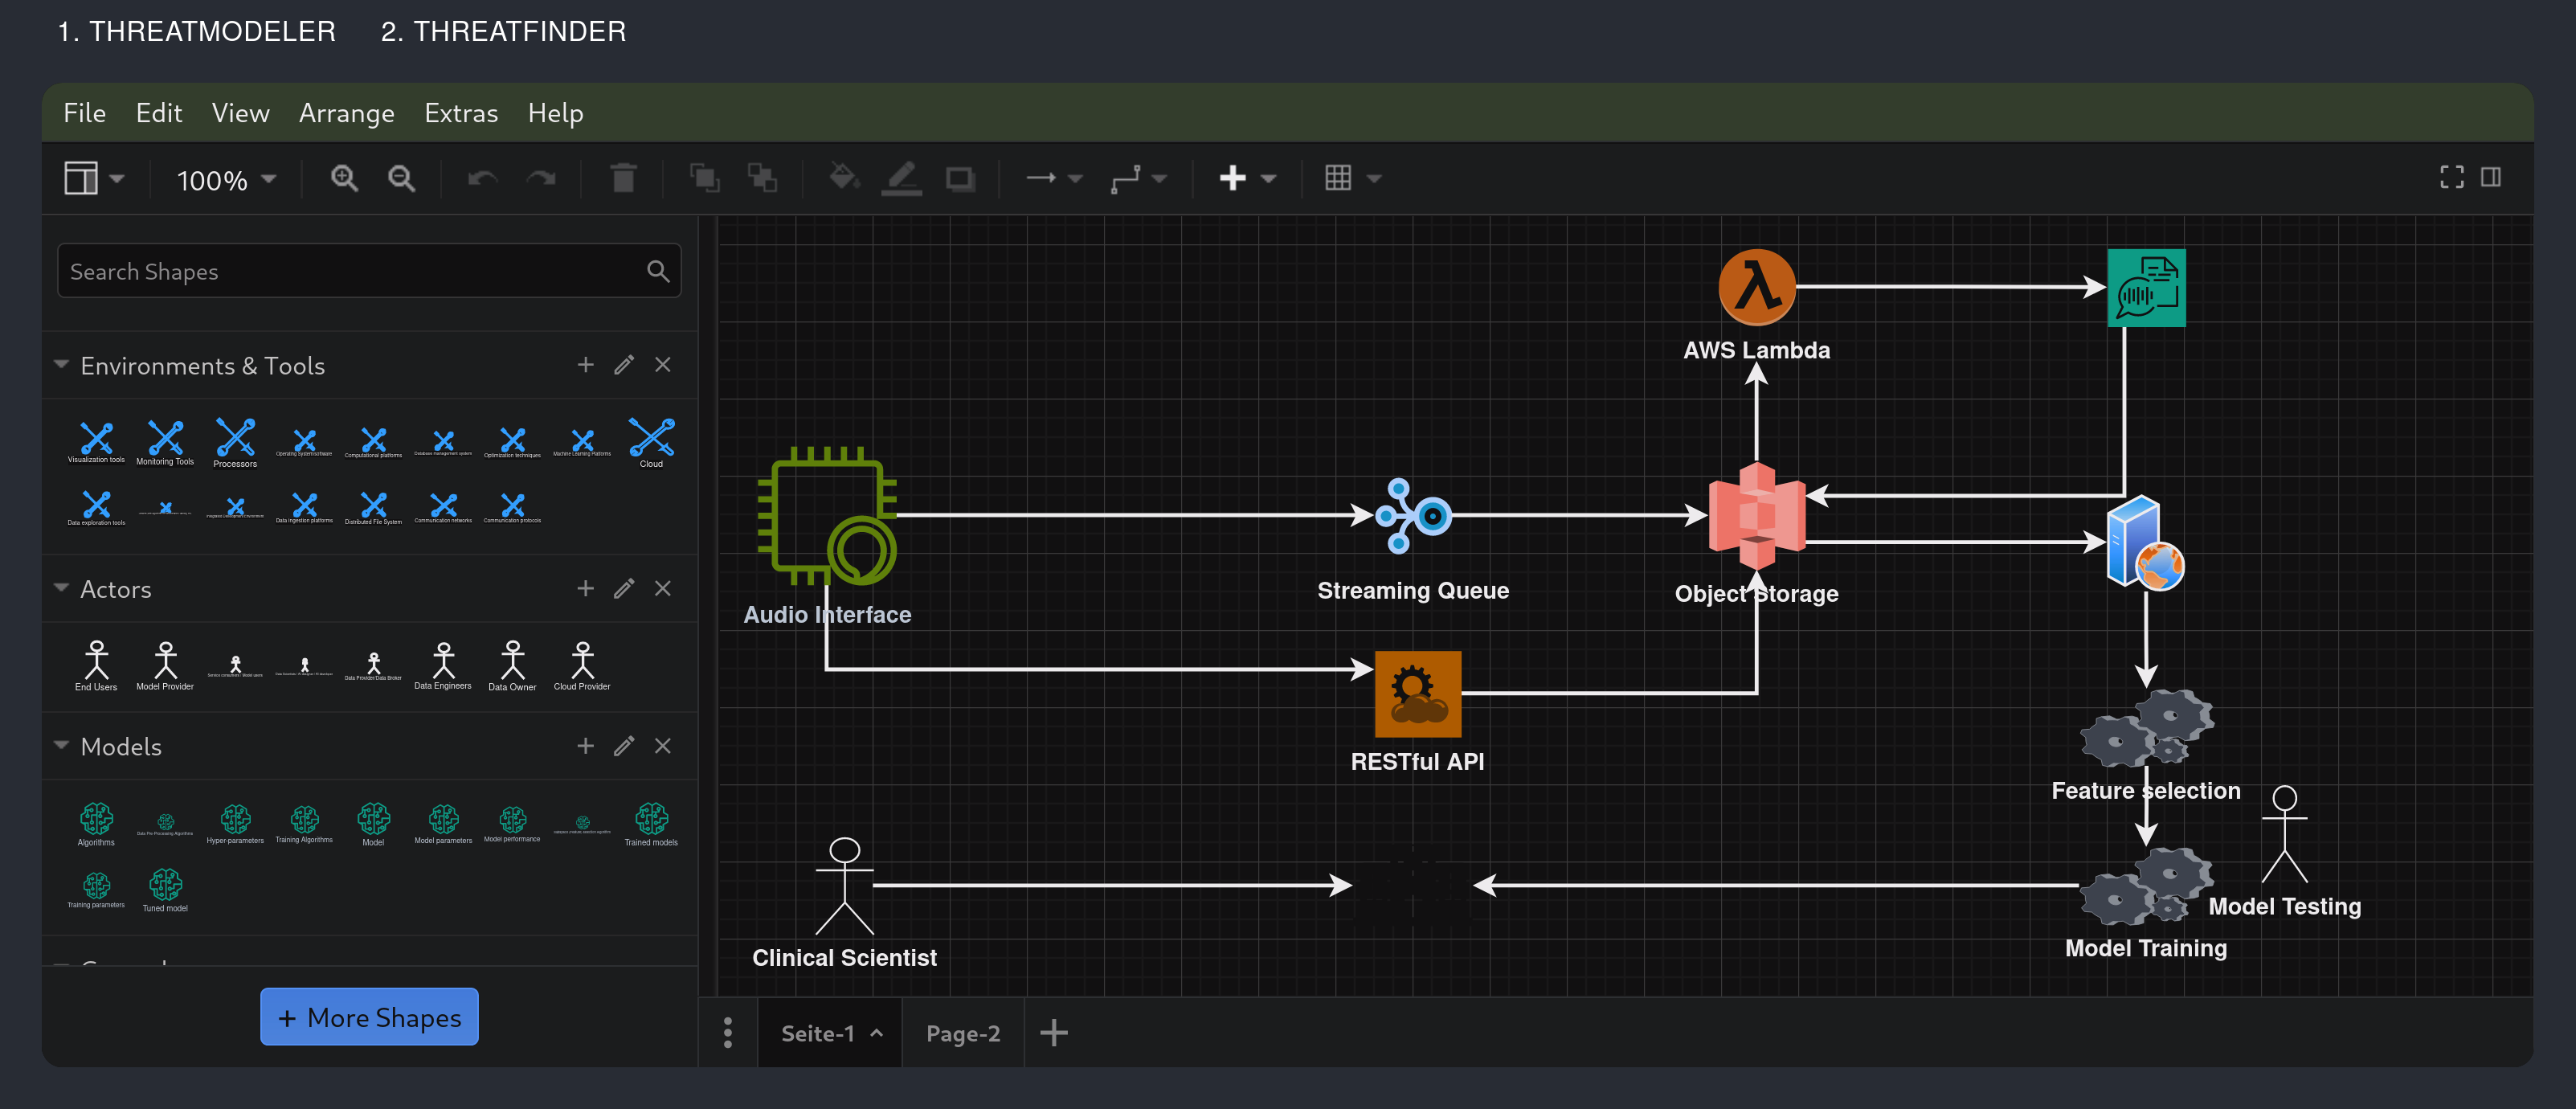
Task: Toggle the format panel icon at right
Action: point(2490,177)
